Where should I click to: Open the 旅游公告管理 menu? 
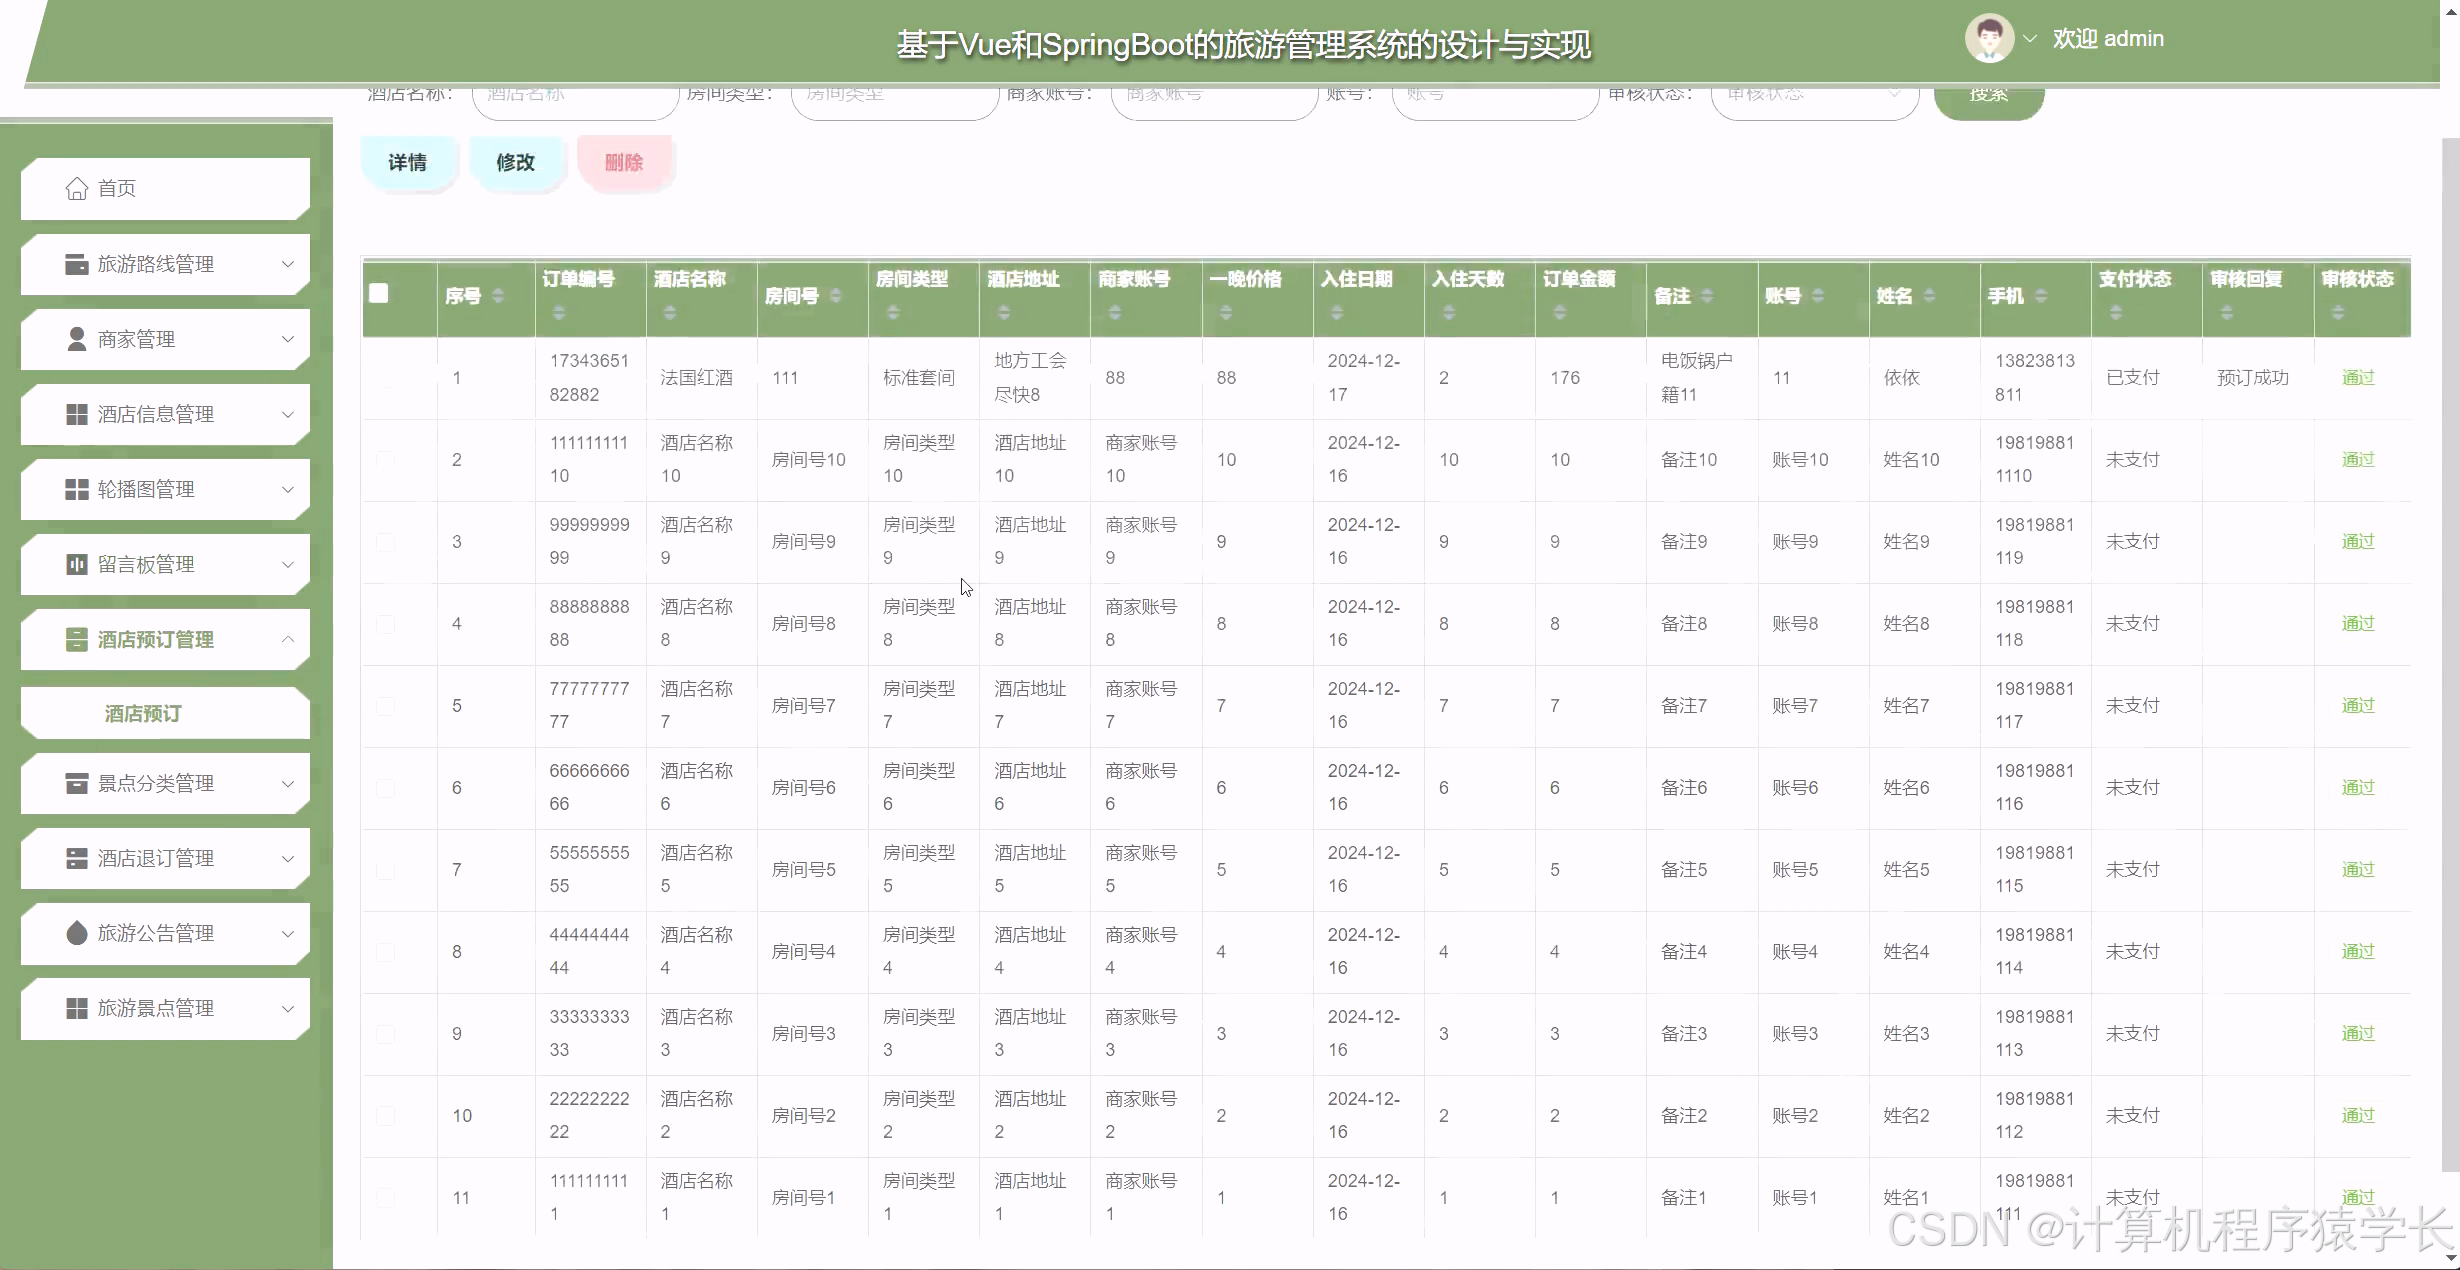165,933
